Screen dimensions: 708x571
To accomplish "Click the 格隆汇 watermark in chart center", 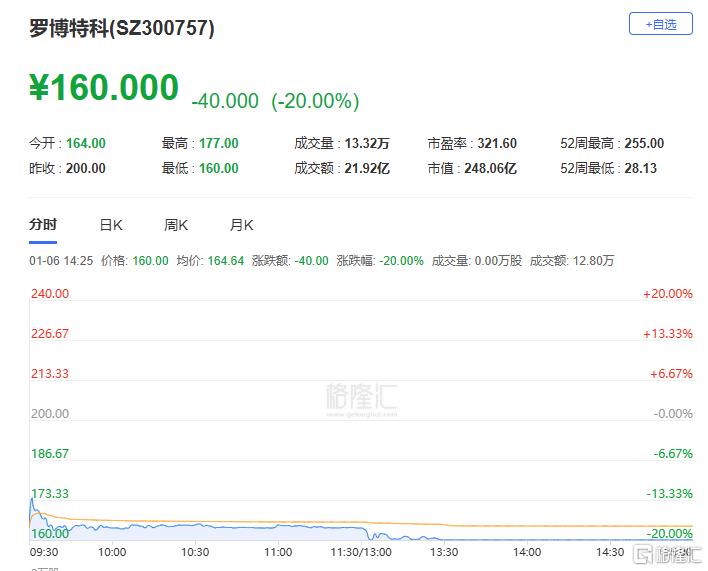I will click(361, 399).
